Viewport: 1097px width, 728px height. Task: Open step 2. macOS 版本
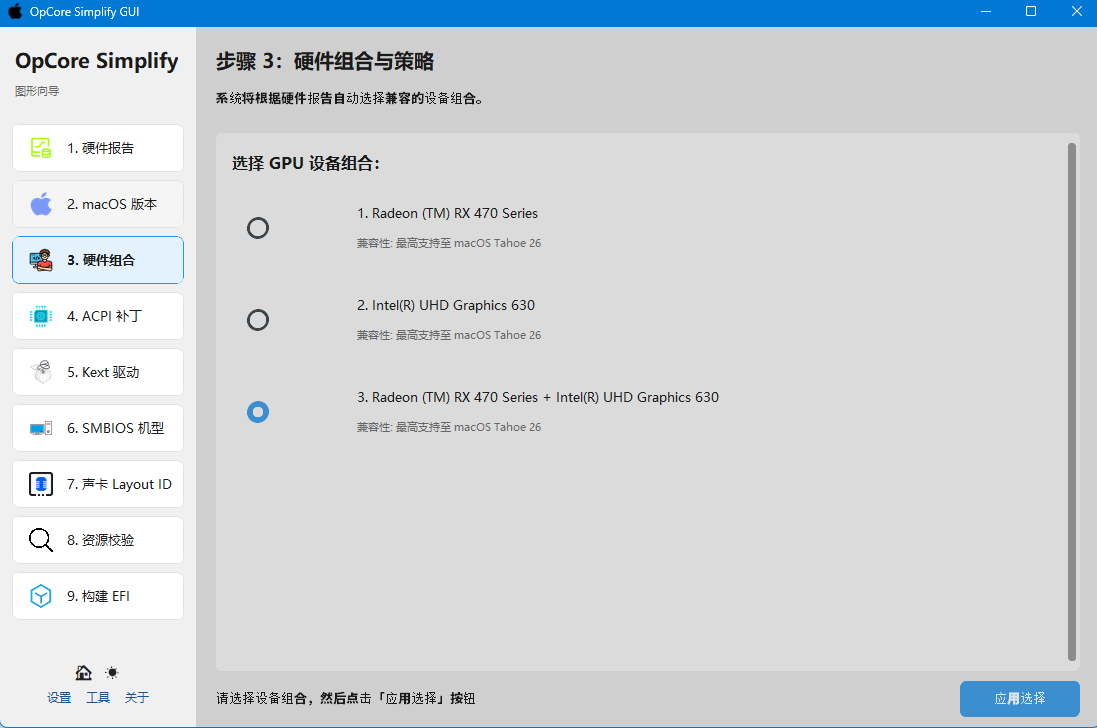[98, 204]
